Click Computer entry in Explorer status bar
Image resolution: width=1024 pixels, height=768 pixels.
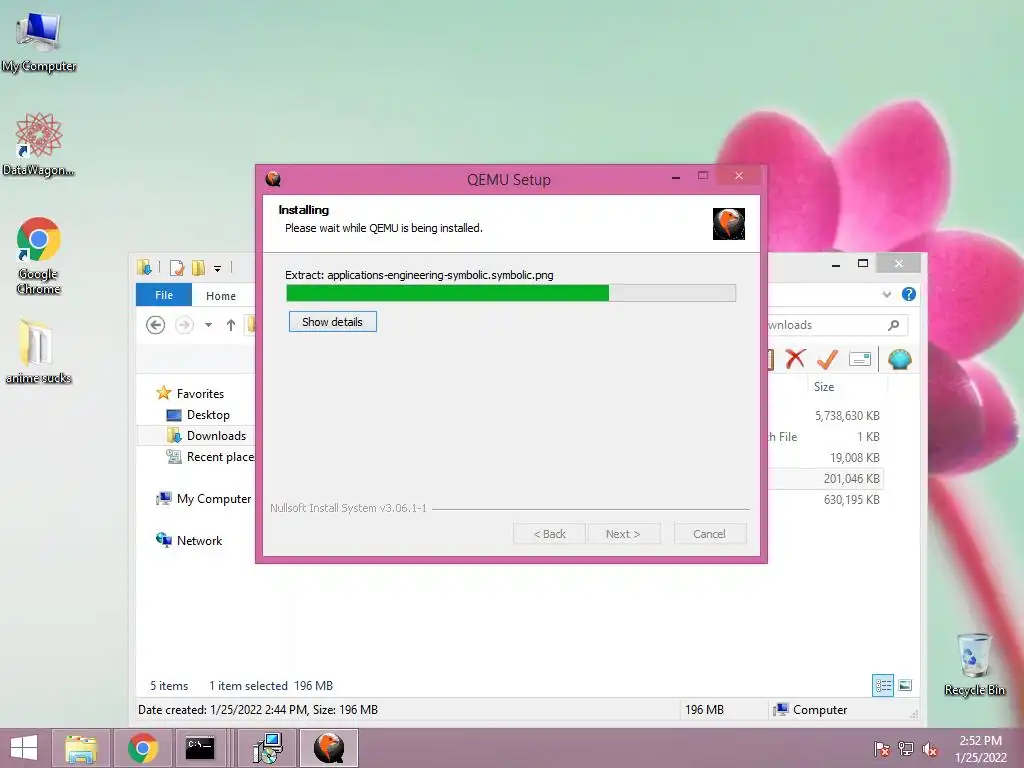(x=810, y=710)
